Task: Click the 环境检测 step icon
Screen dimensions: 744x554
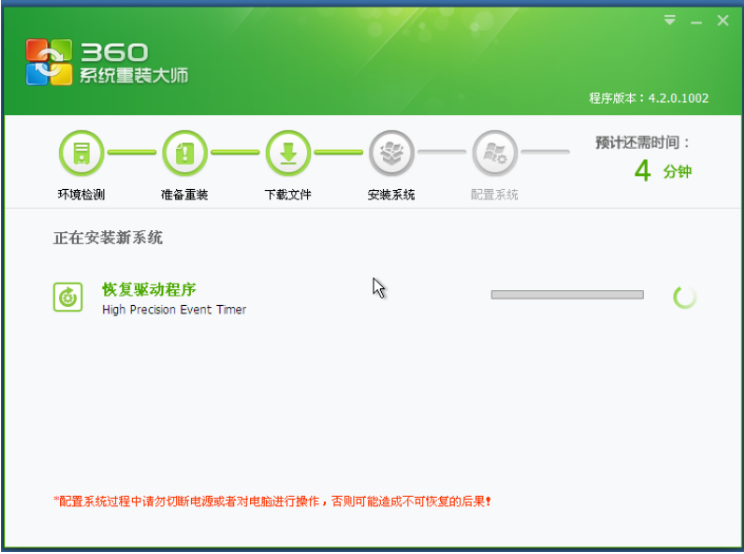Action: click(x=82, y=153)
